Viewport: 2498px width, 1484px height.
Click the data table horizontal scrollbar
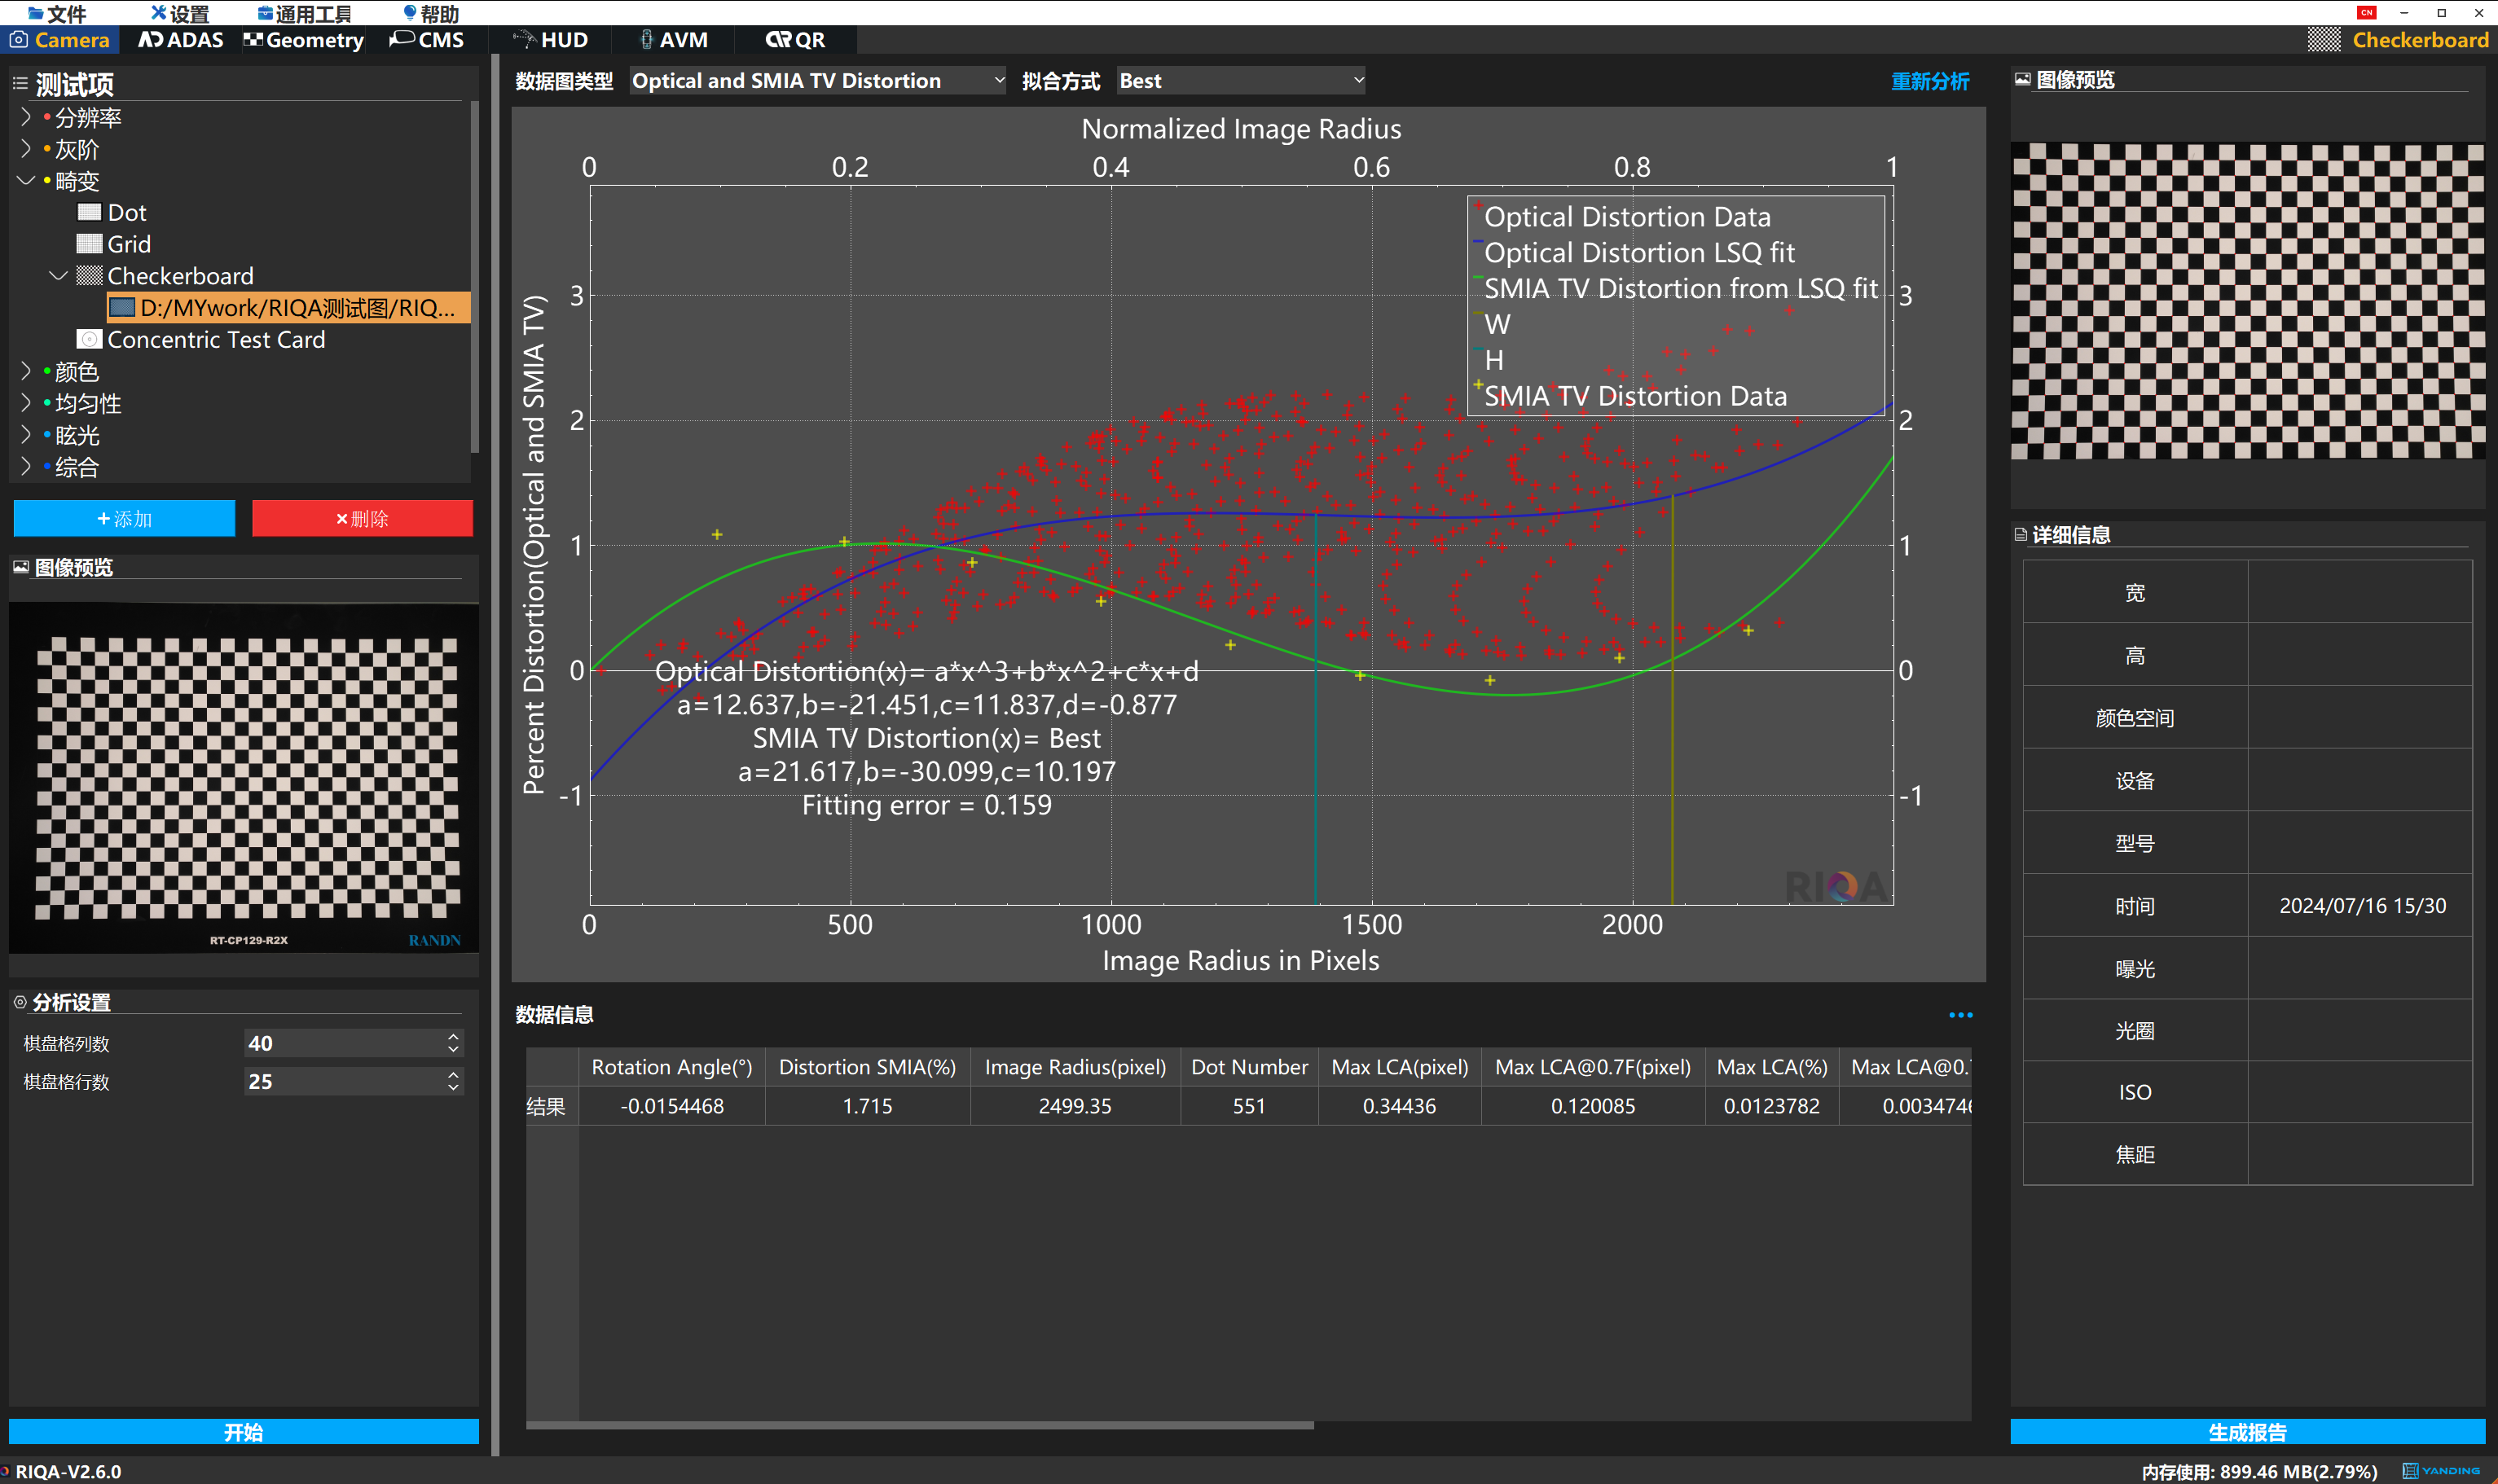click(x=919, y=1425)
